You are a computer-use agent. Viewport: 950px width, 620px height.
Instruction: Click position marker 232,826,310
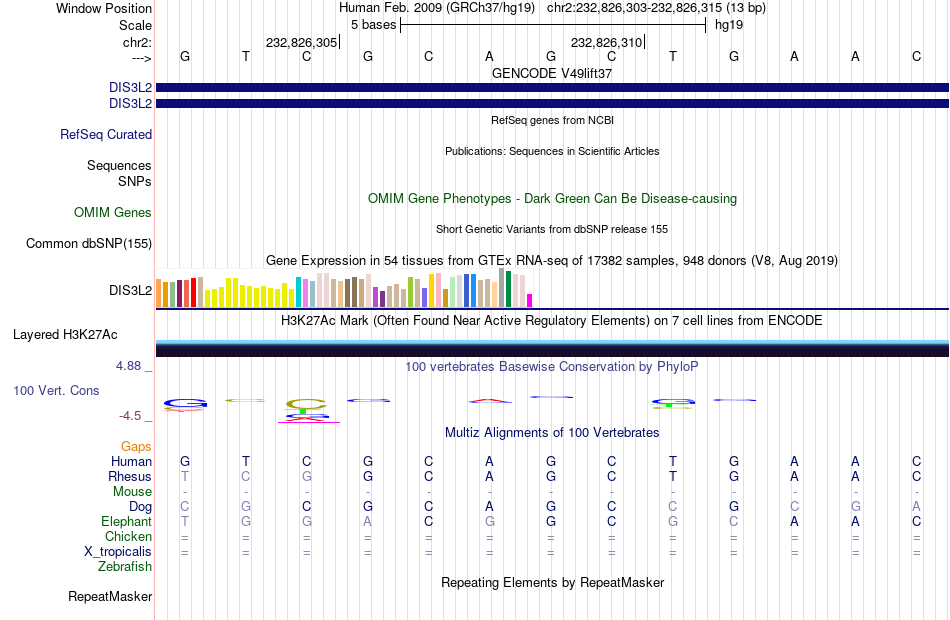click(x=606, y=42)
